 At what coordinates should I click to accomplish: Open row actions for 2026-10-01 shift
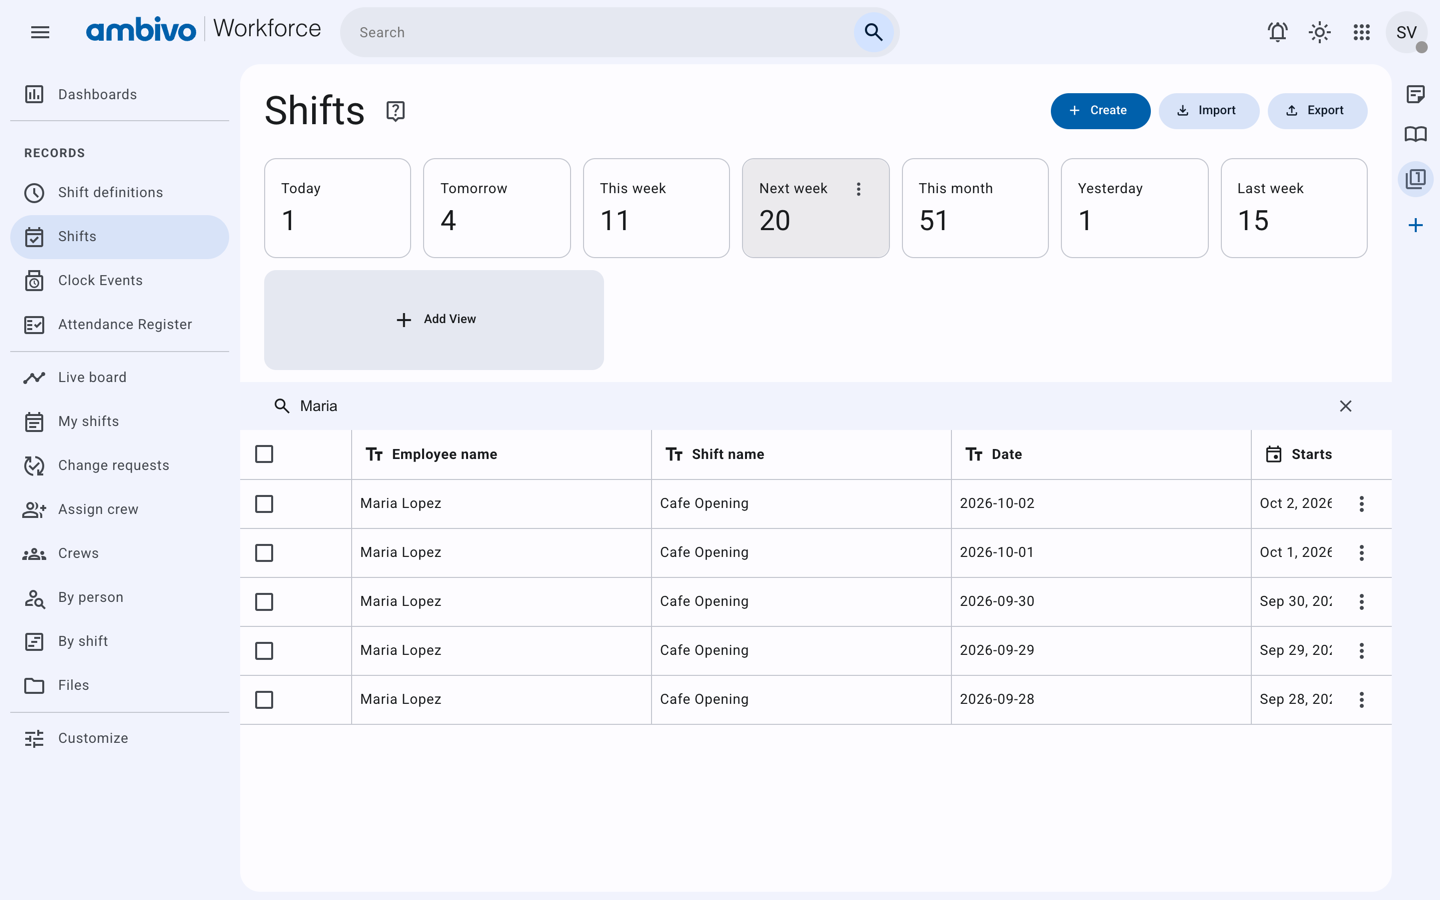[x=1361, y=553]
